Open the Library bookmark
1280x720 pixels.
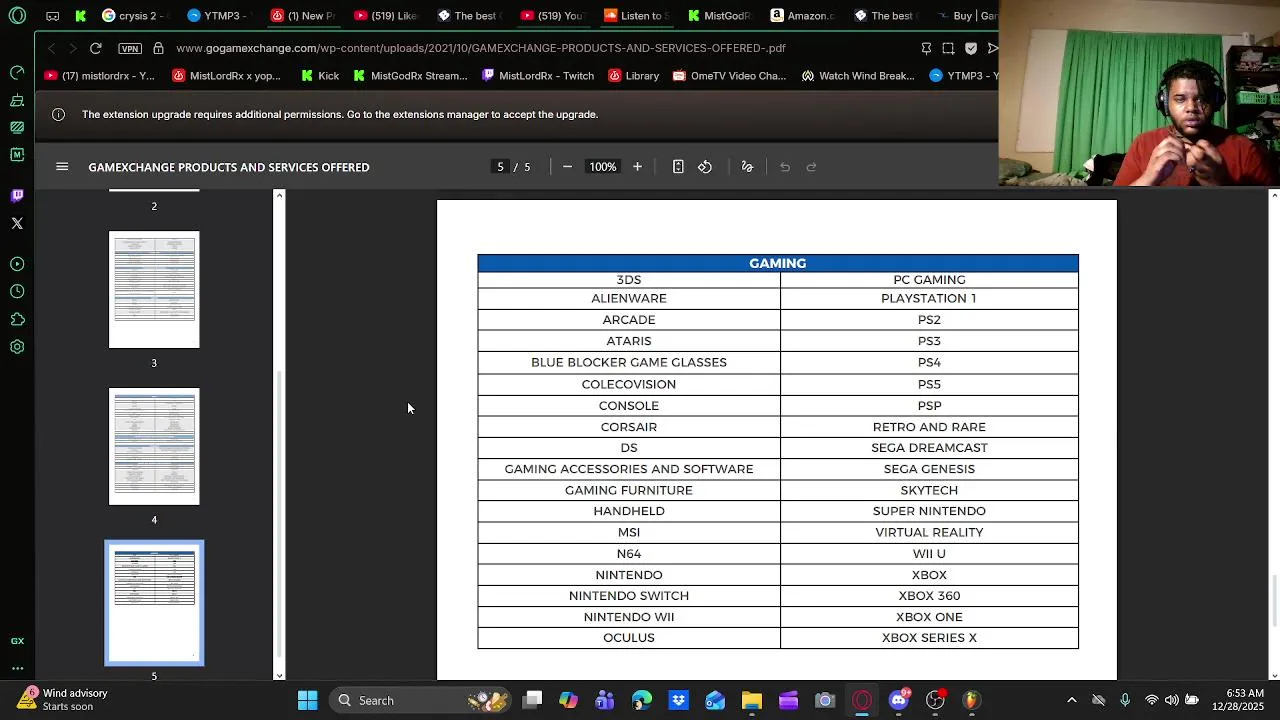coord(633,76)
